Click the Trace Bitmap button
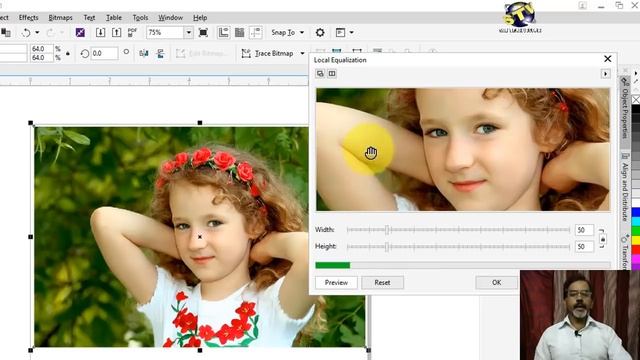The image size is (640, 360). point(268,53)
